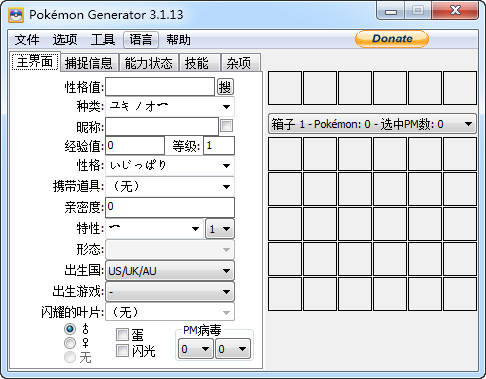
Task: Open the 选项 menu
Action: pos(65,40)
